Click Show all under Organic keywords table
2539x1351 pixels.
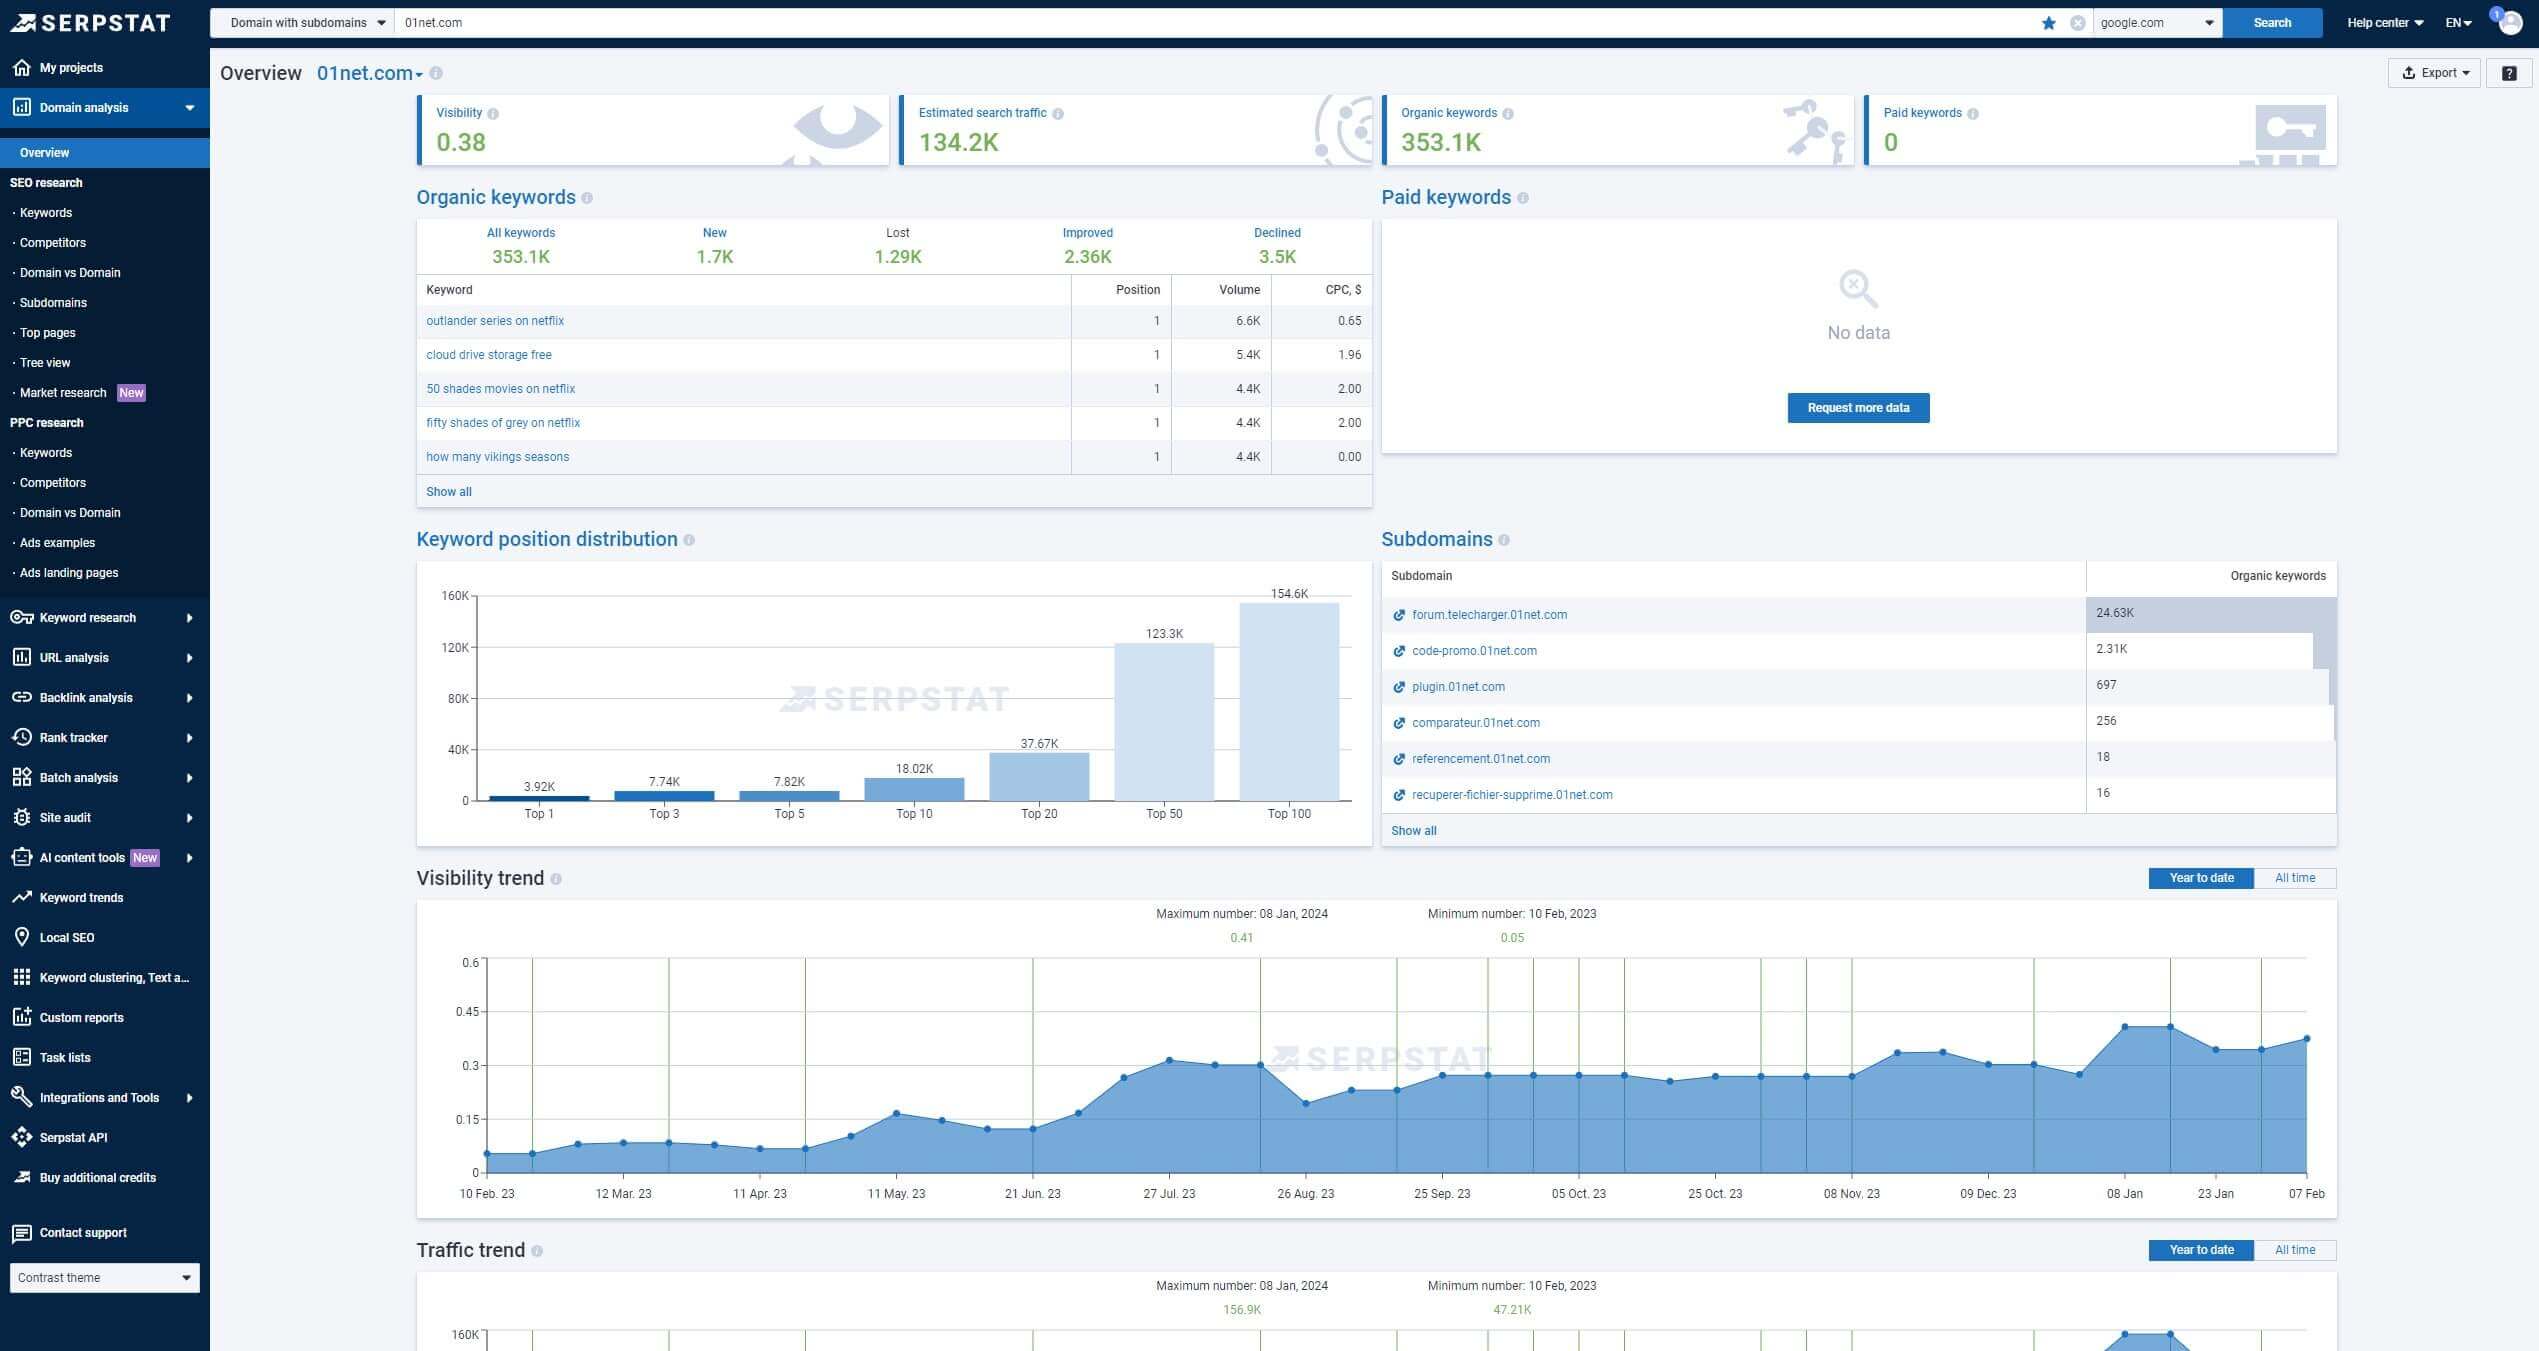pyautogui.click(x=448, y=492)
